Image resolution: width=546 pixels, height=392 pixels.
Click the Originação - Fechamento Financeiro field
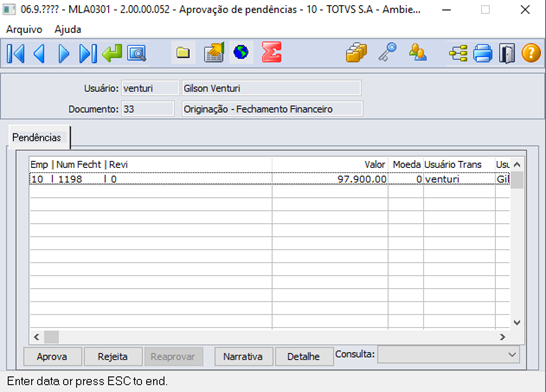click(272, 109)
